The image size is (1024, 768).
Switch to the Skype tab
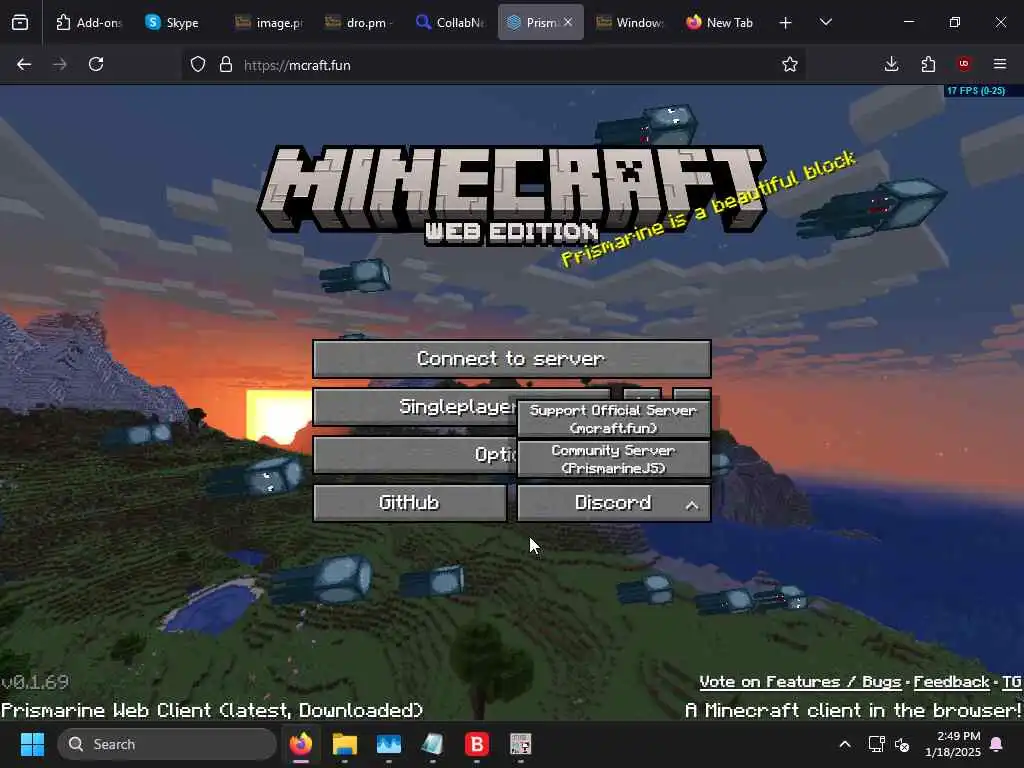pyautogui.click(x=172, y=22)
